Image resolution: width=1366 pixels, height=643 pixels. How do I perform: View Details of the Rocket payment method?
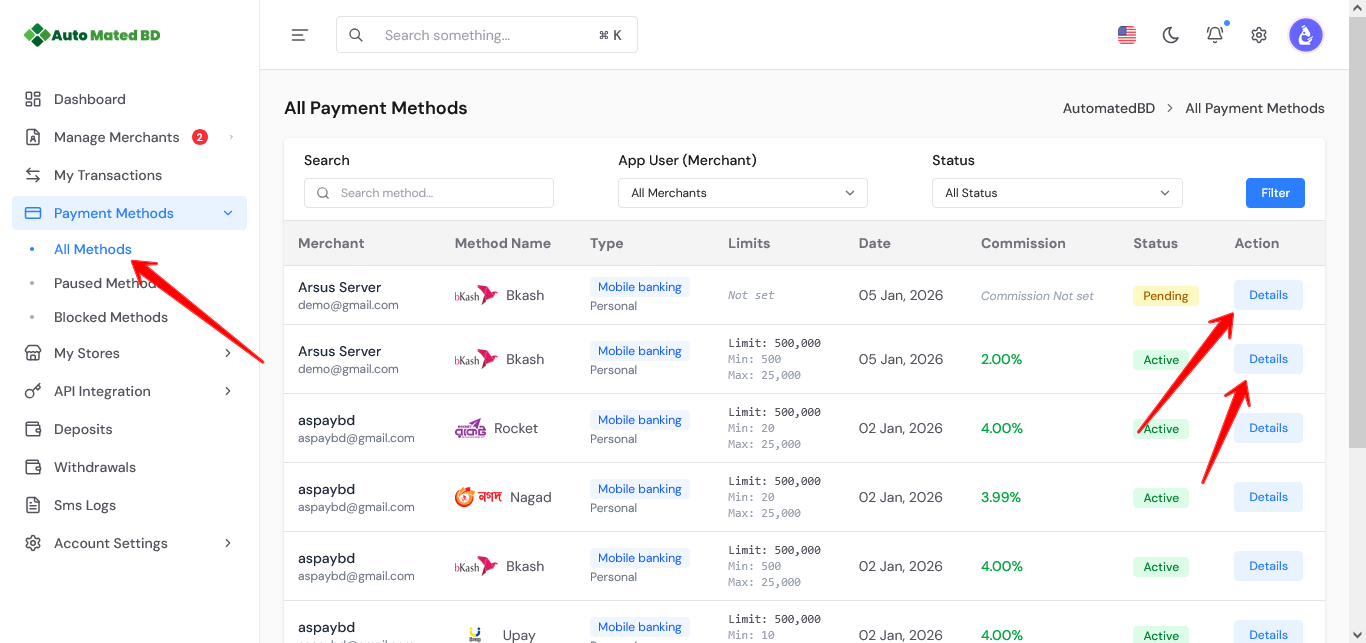pyautogui.click(x=1267, y=427)
